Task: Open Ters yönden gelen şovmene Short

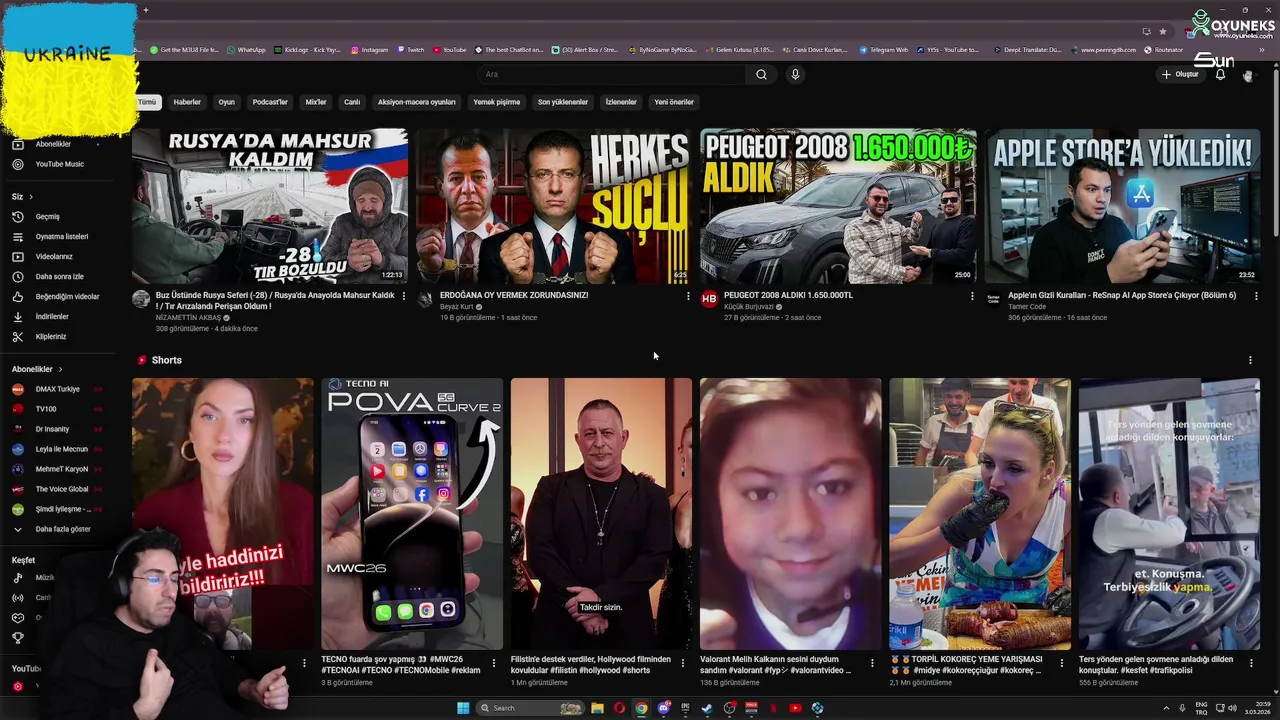Action: [x=1170, y=514]
